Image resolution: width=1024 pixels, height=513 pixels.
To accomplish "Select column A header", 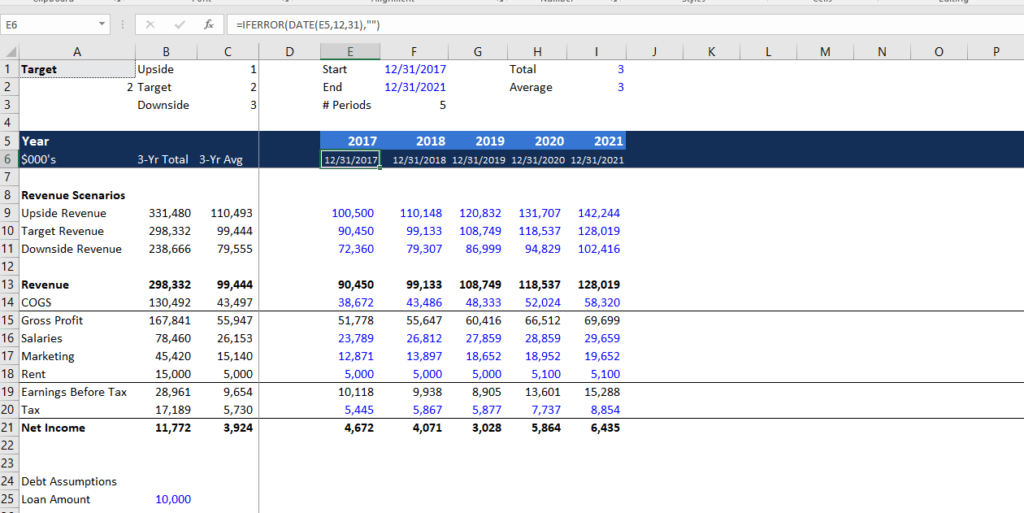I will (x=77, y=51).
